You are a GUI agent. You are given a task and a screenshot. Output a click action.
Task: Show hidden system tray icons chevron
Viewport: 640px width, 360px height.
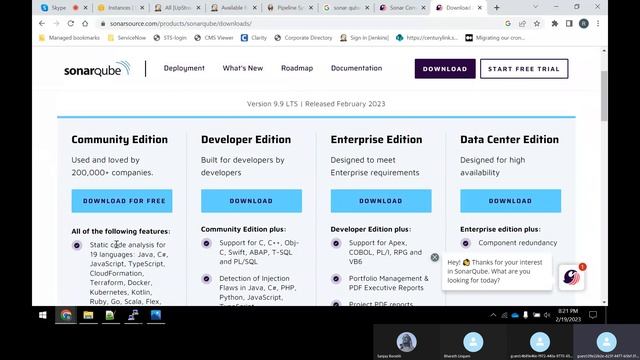pos(493,315)
